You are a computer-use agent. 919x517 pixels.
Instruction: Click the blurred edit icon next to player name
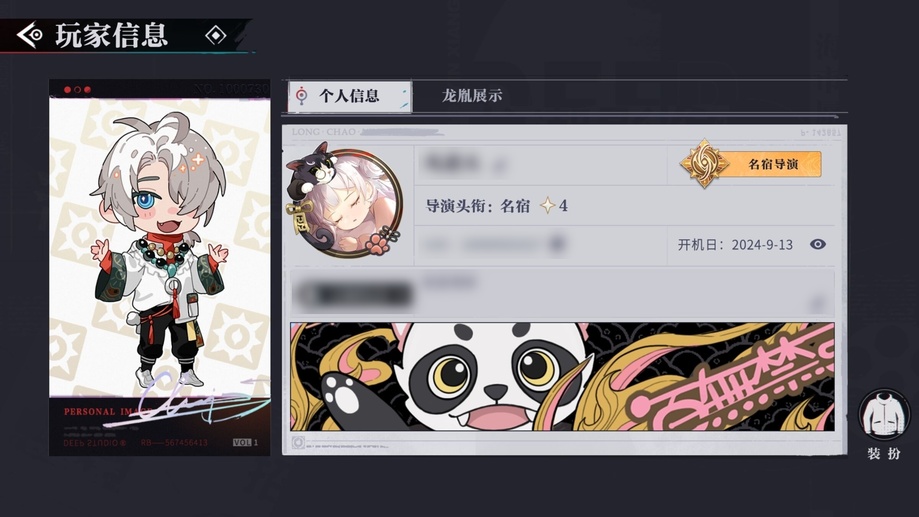499,166
